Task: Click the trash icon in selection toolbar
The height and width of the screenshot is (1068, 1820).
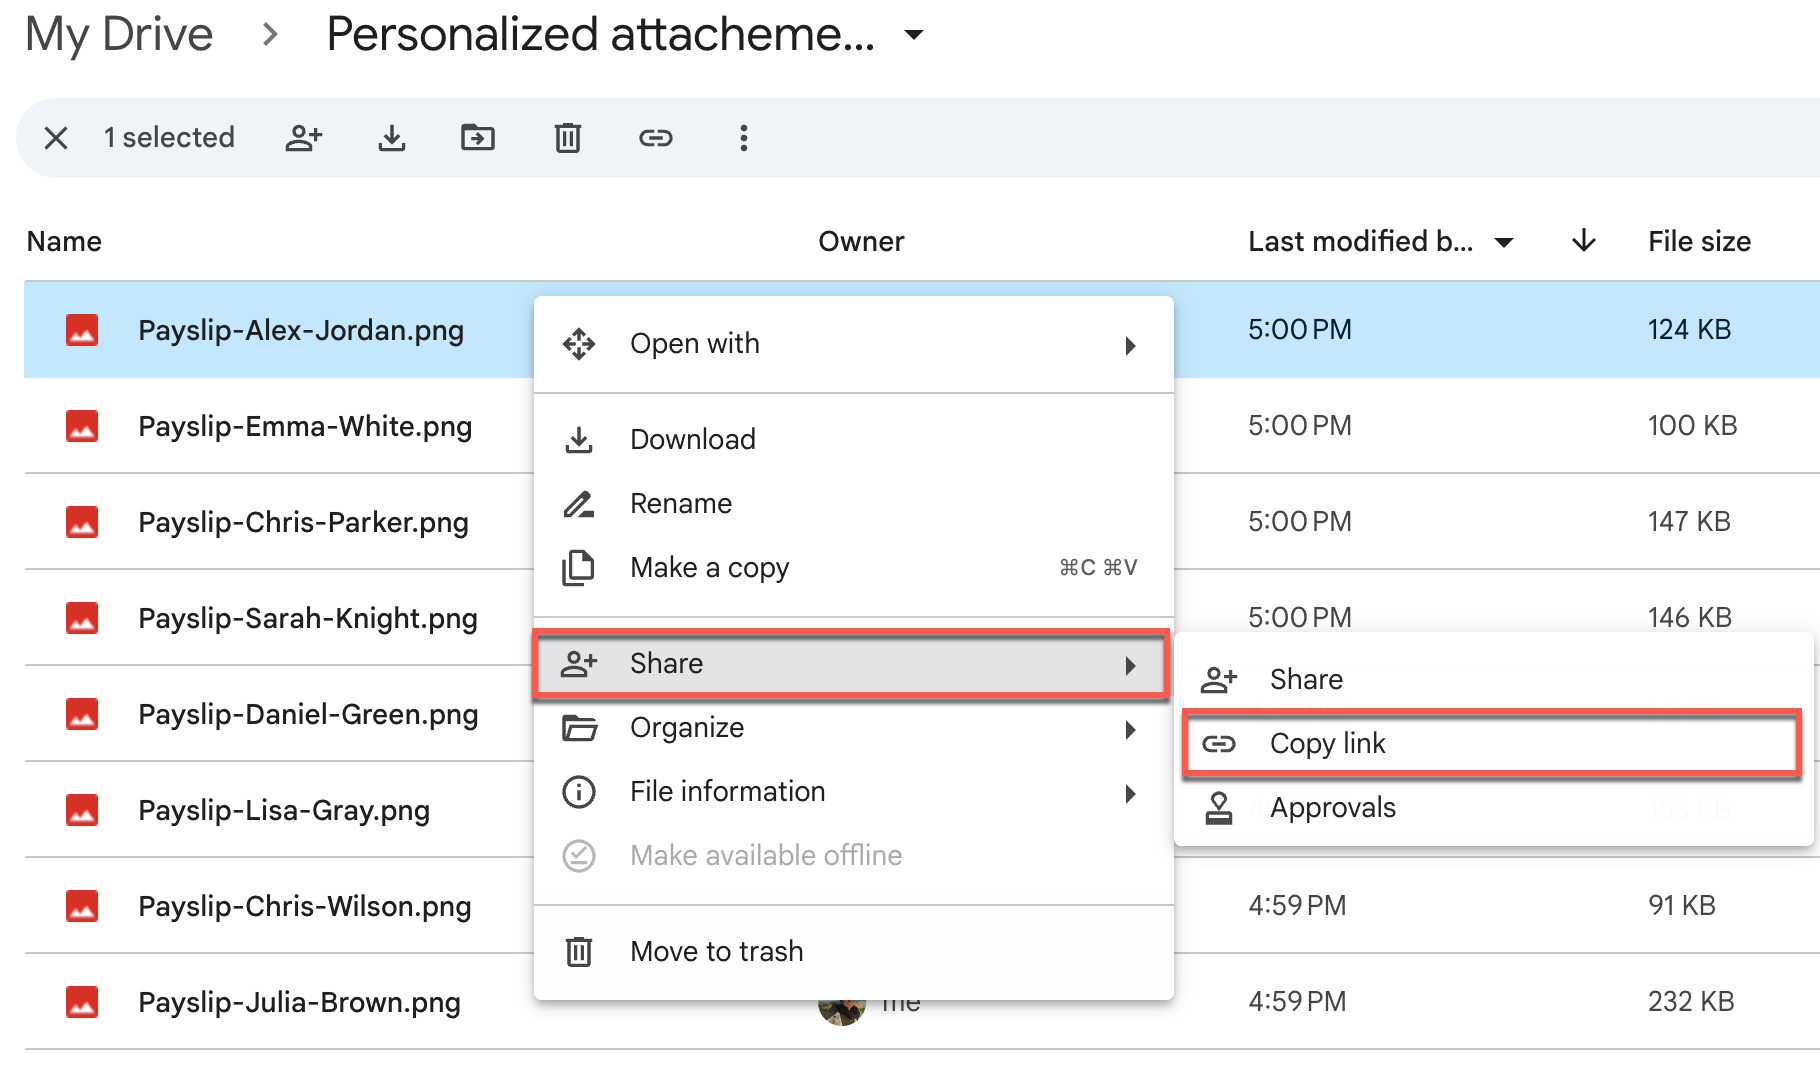Action: point(567,138)
